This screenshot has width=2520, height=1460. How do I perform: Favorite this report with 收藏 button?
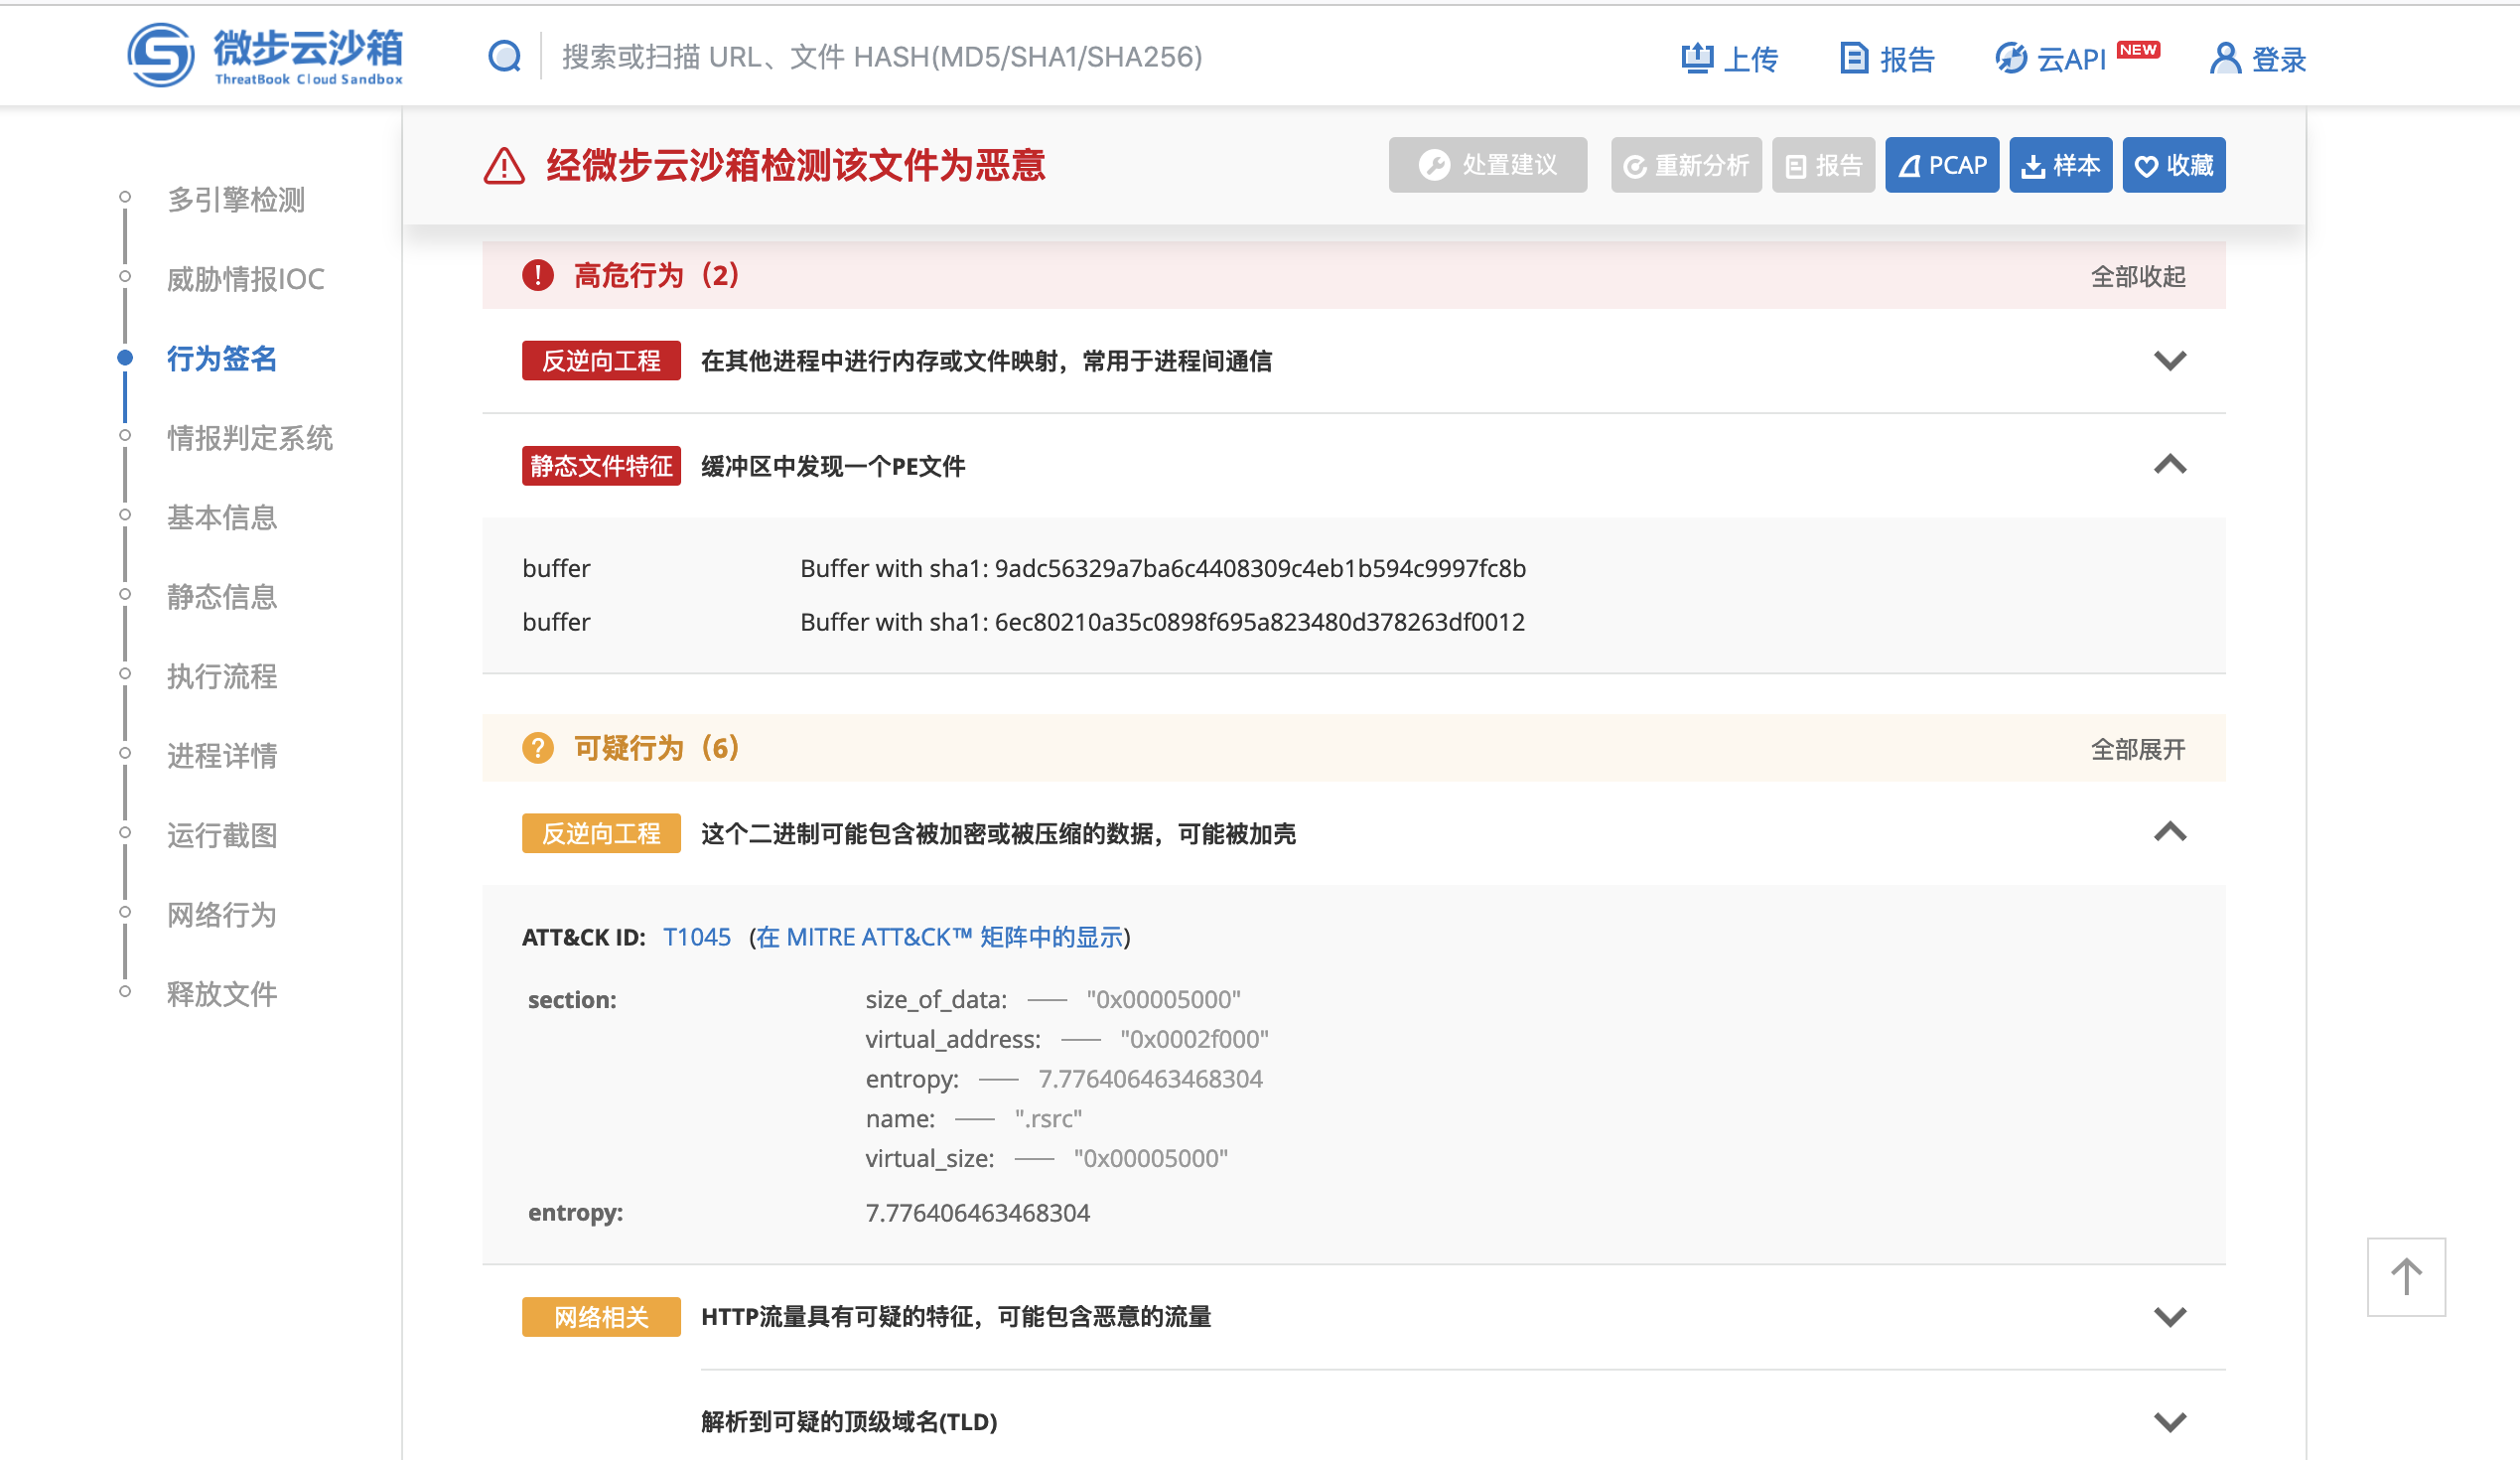[2173, 165]
